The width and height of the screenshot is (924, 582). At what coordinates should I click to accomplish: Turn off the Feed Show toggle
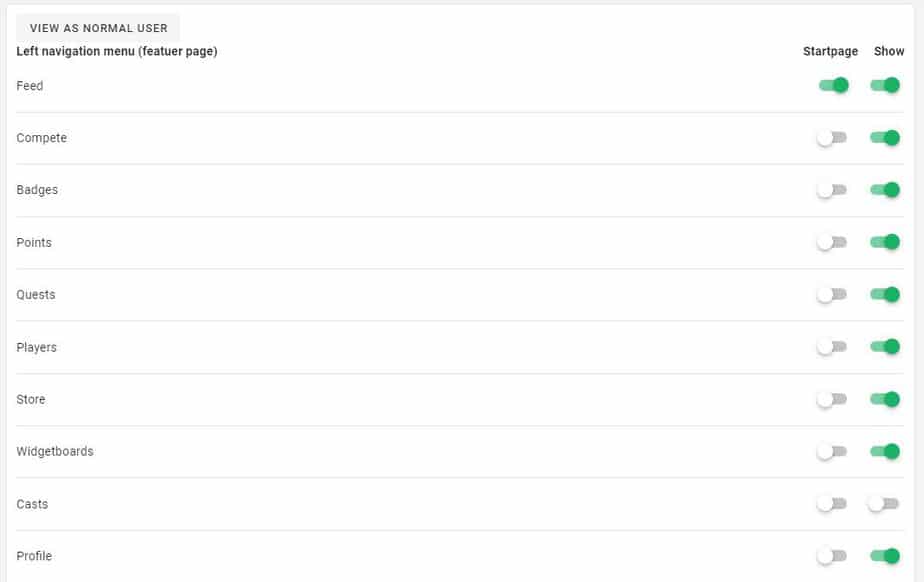pyautogui.click(x=885, y=85)
